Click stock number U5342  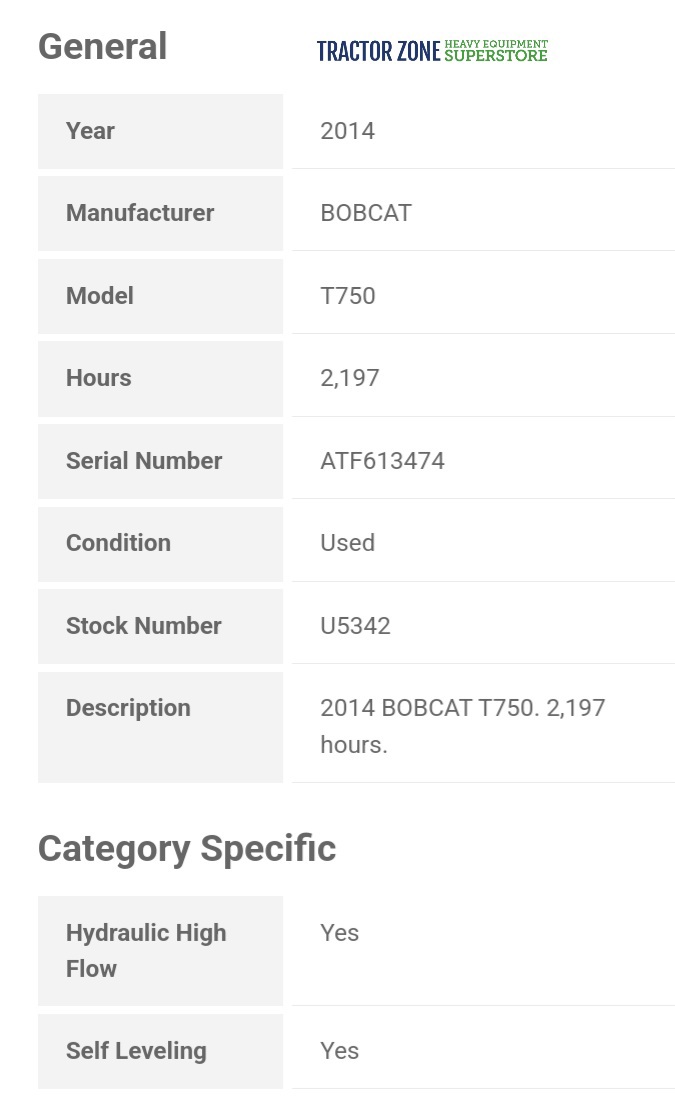tap(355, 626)
